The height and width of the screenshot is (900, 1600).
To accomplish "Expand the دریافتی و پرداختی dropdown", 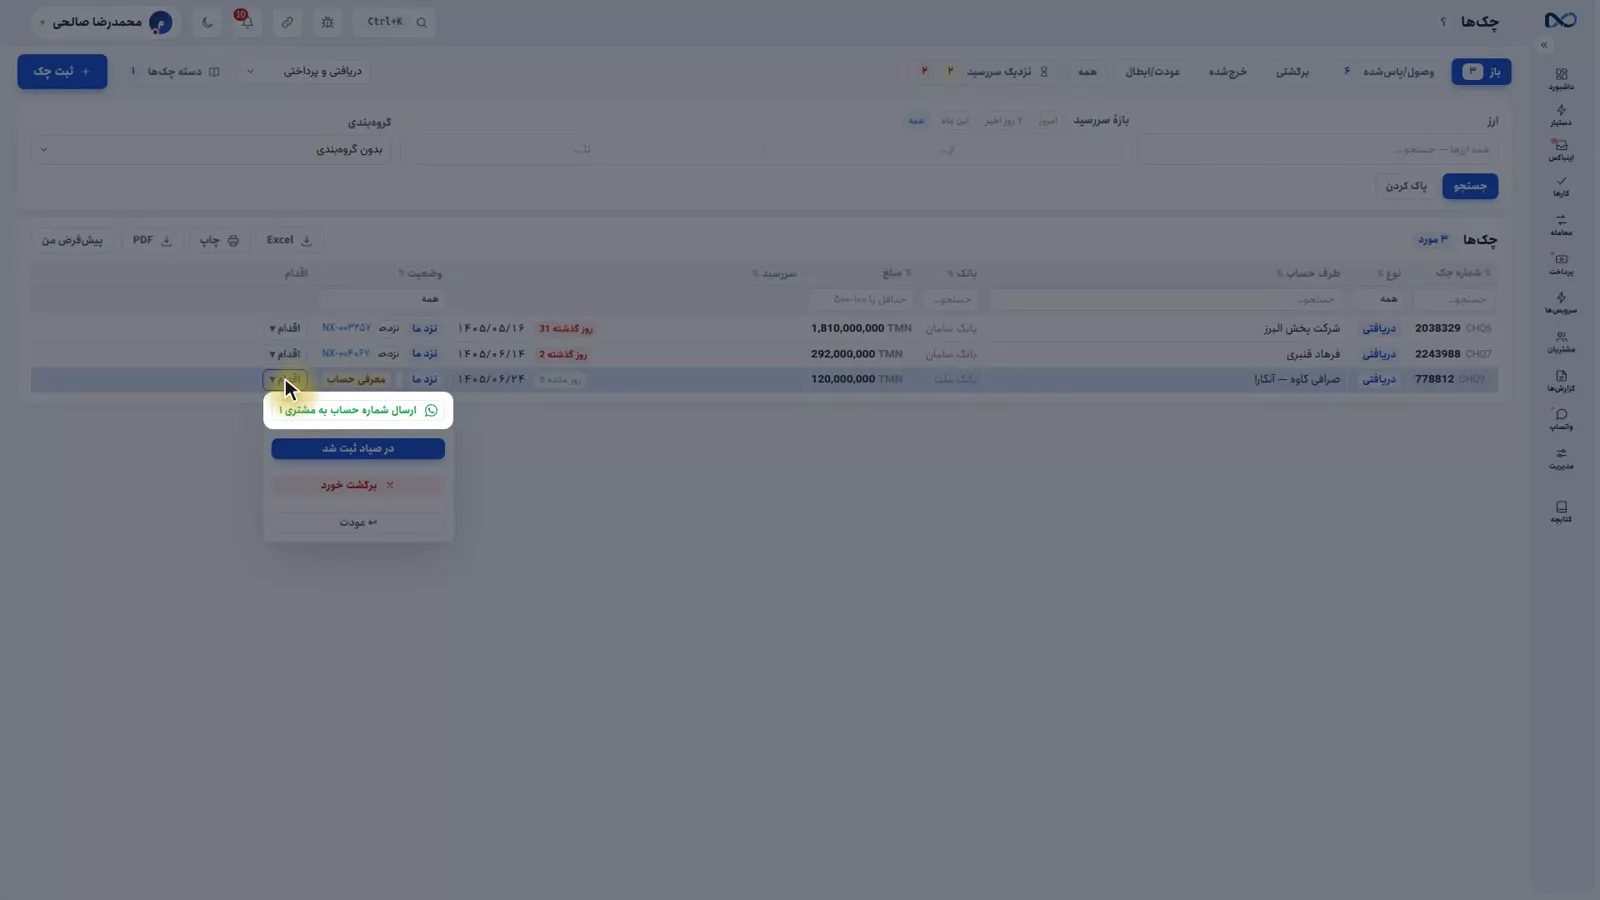I will click(x=304, y=72).
